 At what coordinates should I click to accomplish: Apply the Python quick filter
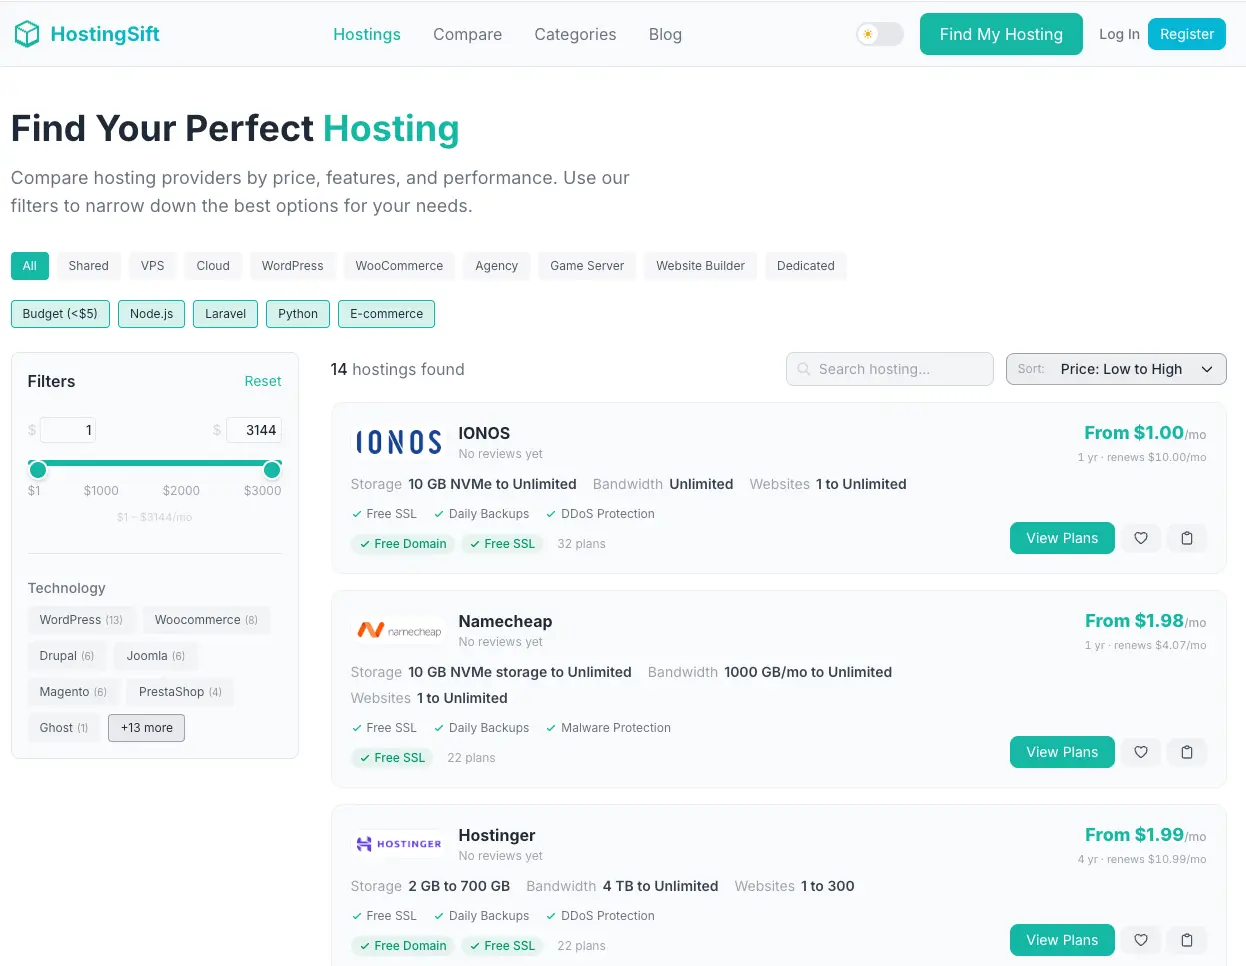tap(298, 314)
